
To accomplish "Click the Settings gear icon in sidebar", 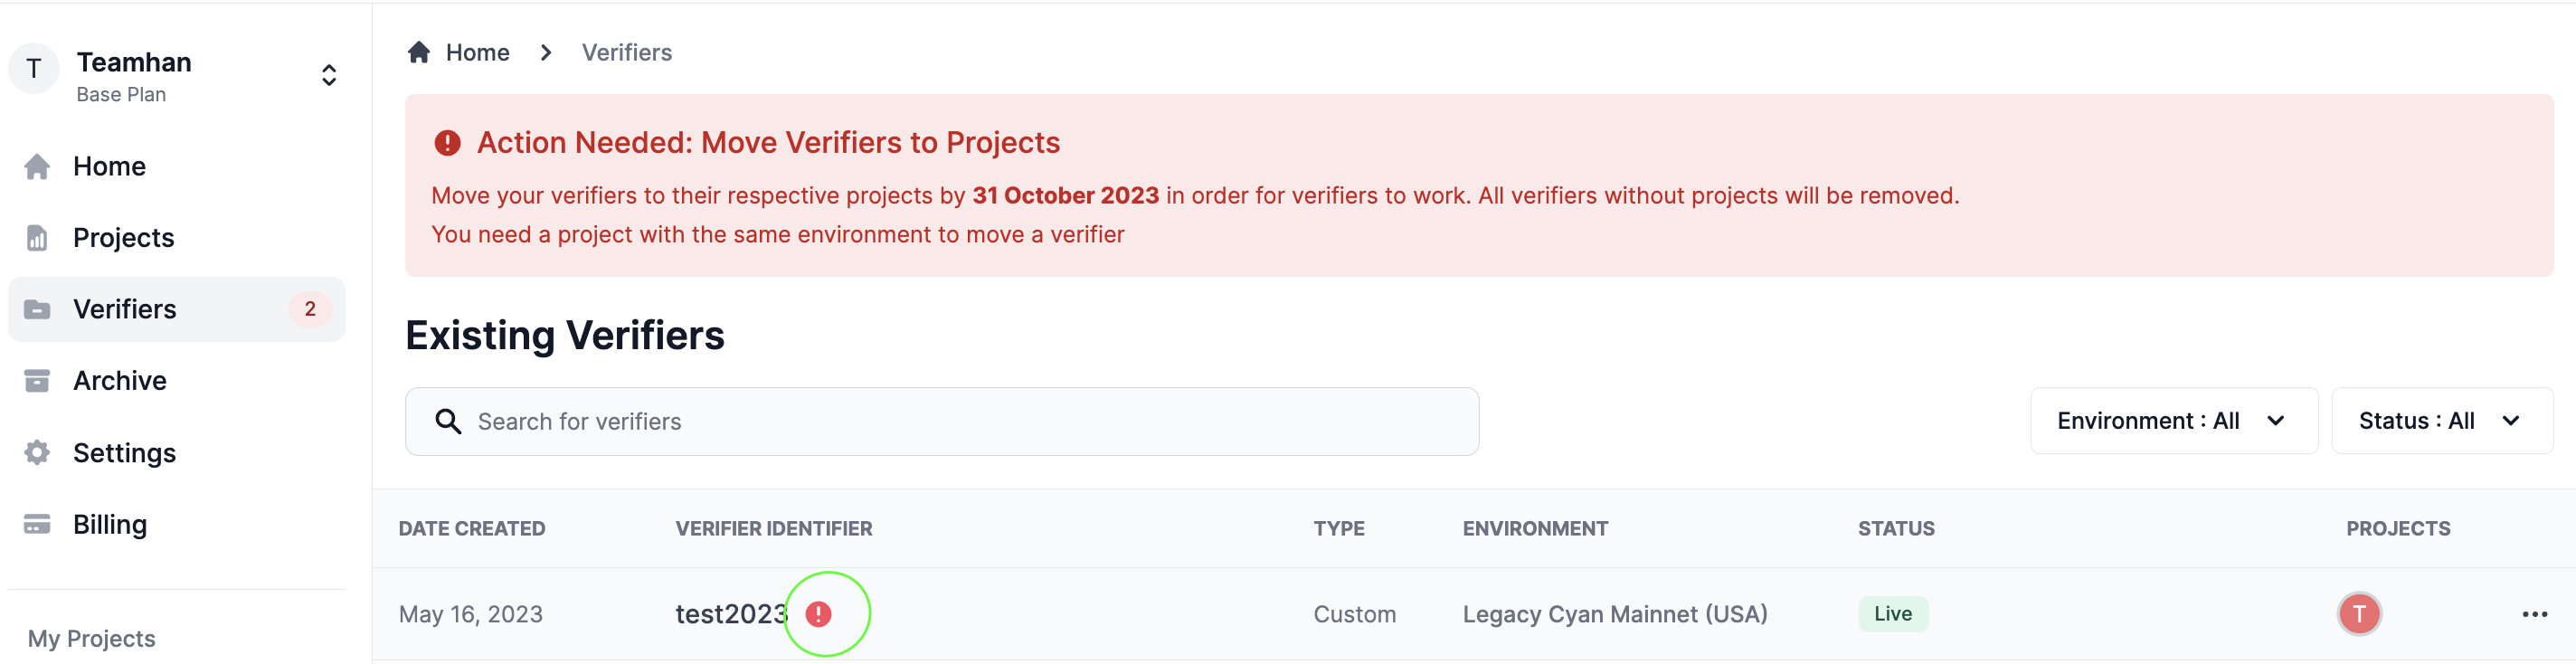I will pos(37,453).
